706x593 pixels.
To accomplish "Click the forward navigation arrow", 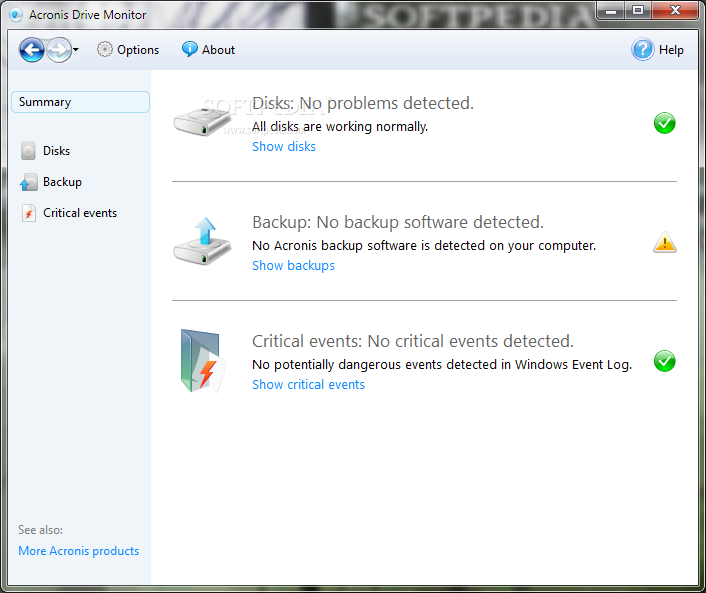I will tap(59, 50).
